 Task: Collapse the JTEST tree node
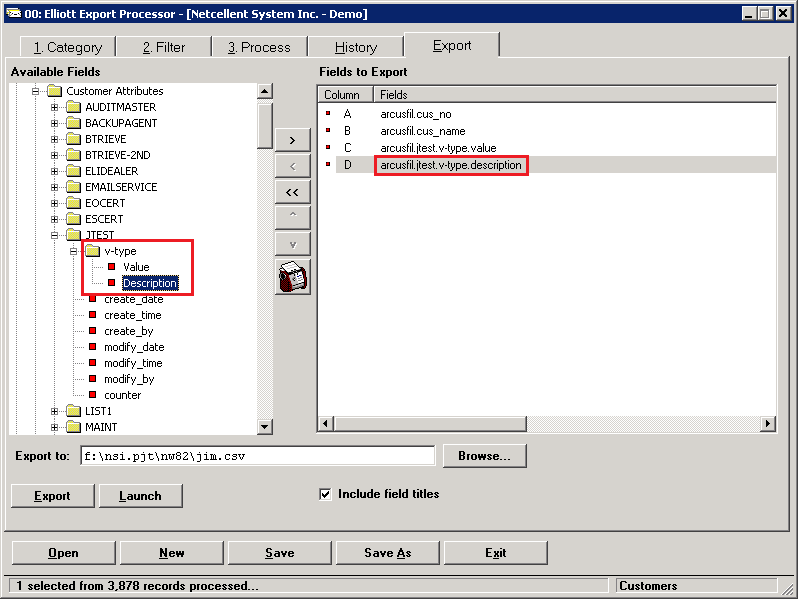[x=54, y=235]
